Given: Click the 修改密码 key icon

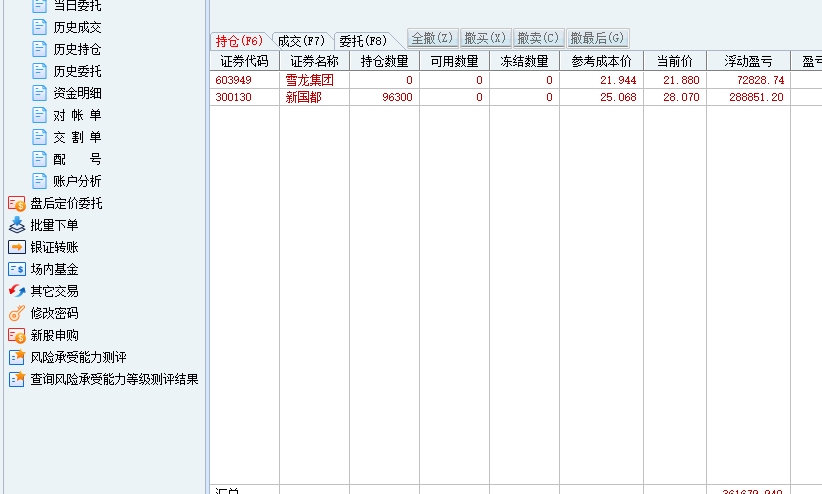Looking at the screenshot, I should [17, 313].
